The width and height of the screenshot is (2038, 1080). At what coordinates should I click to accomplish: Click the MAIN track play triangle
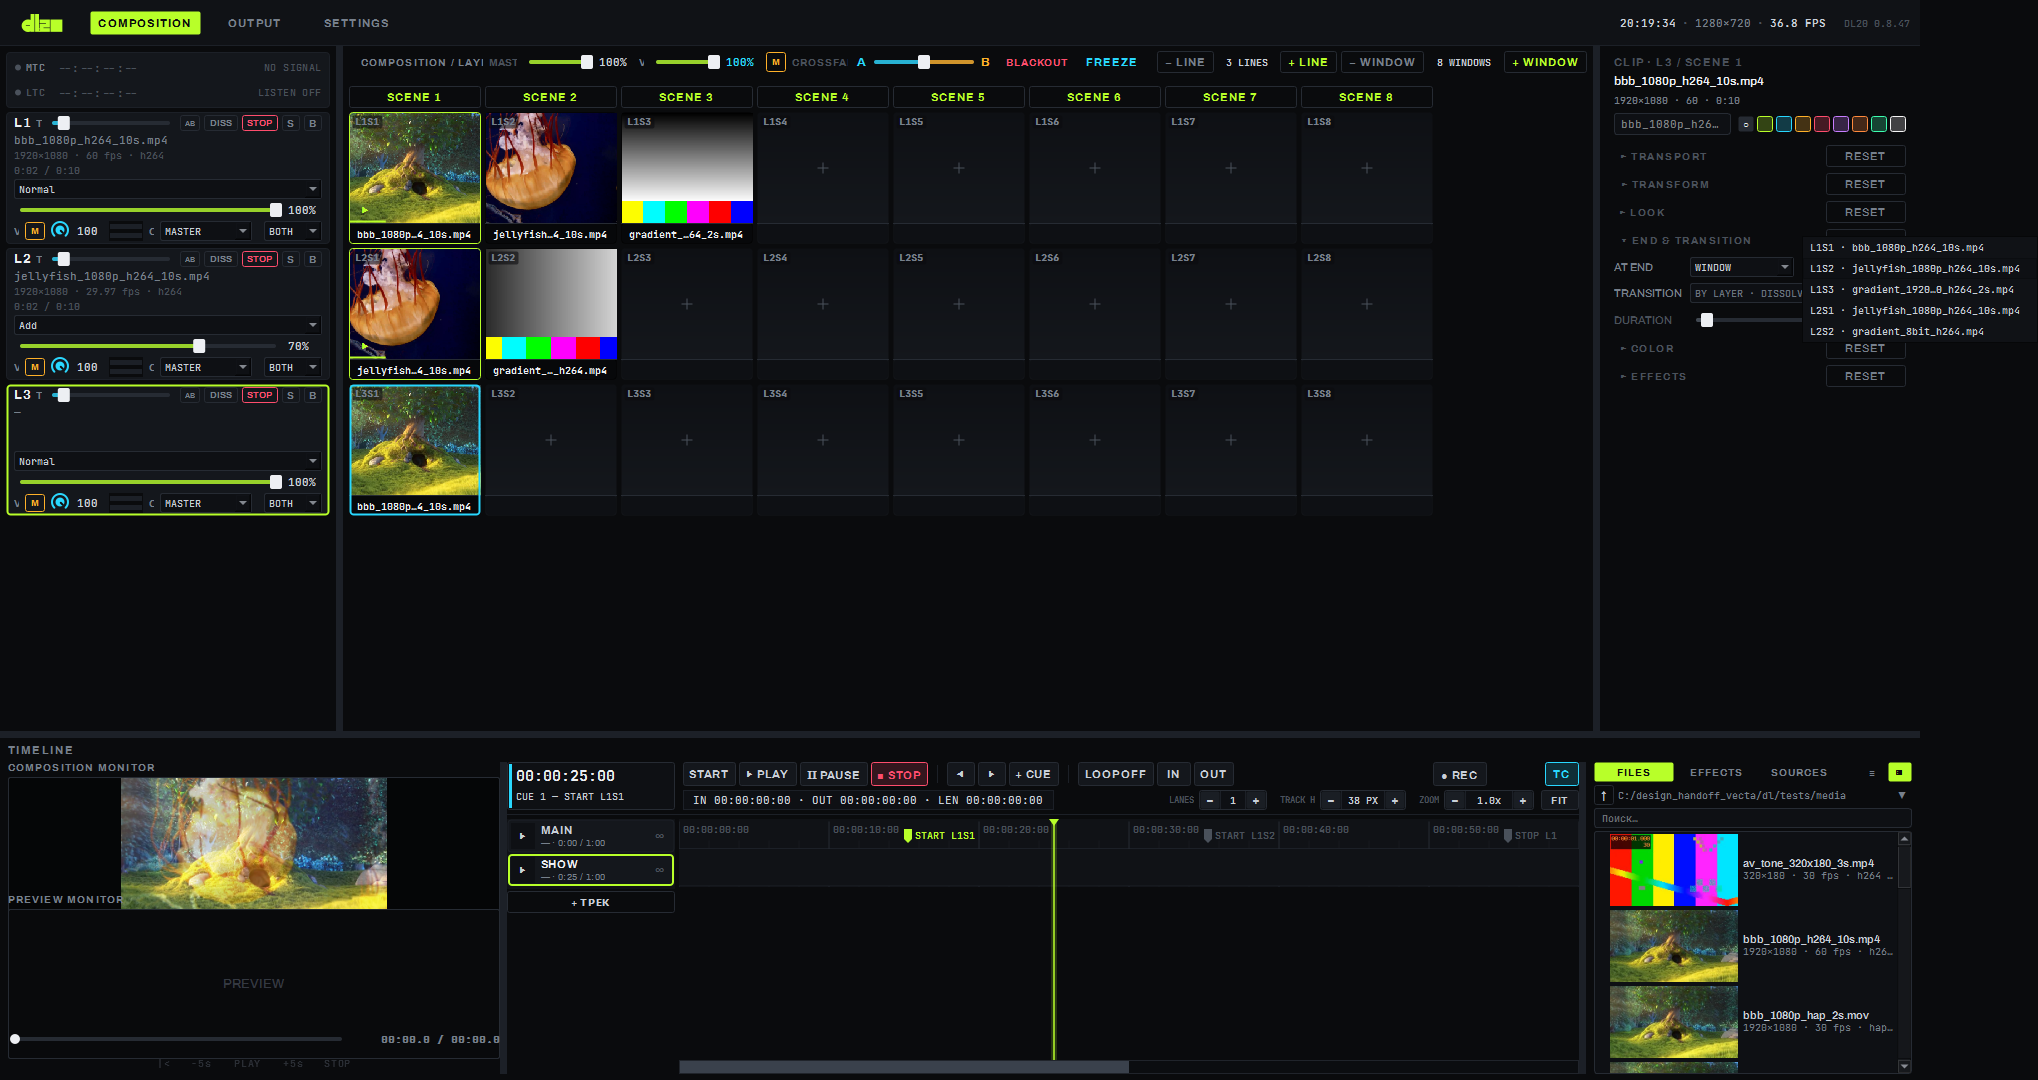(x=522, y=836)
